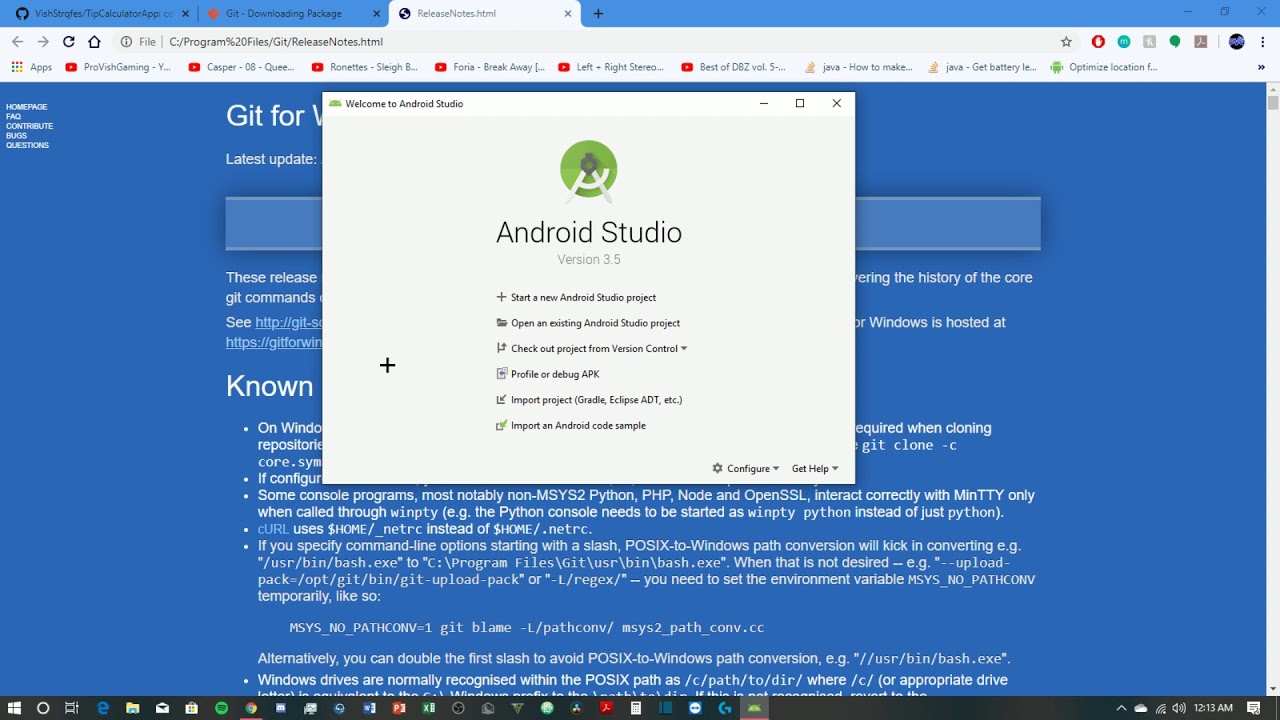
Task: Open the system clock showing 12:13 AM
Action: pos(1213,708)
